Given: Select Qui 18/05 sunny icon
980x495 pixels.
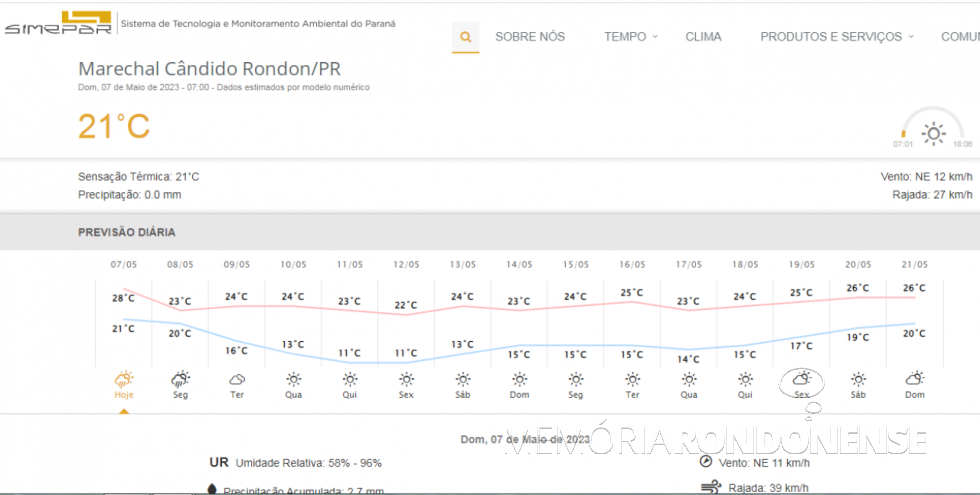Looking at the screenshot, I should 745,379.
